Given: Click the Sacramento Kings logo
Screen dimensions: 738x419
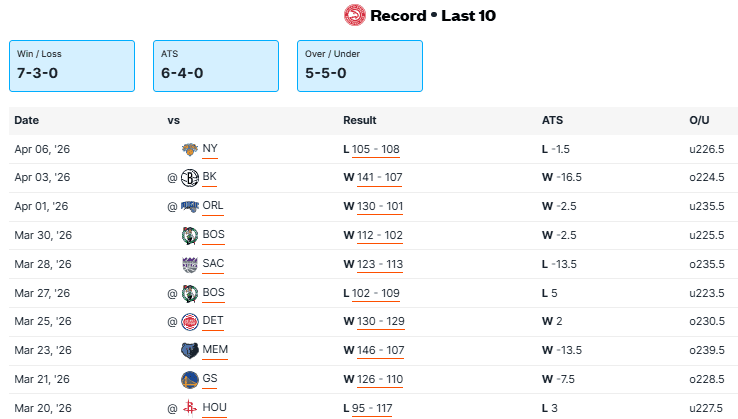Looking at the screenshot, I should point(190,265).
